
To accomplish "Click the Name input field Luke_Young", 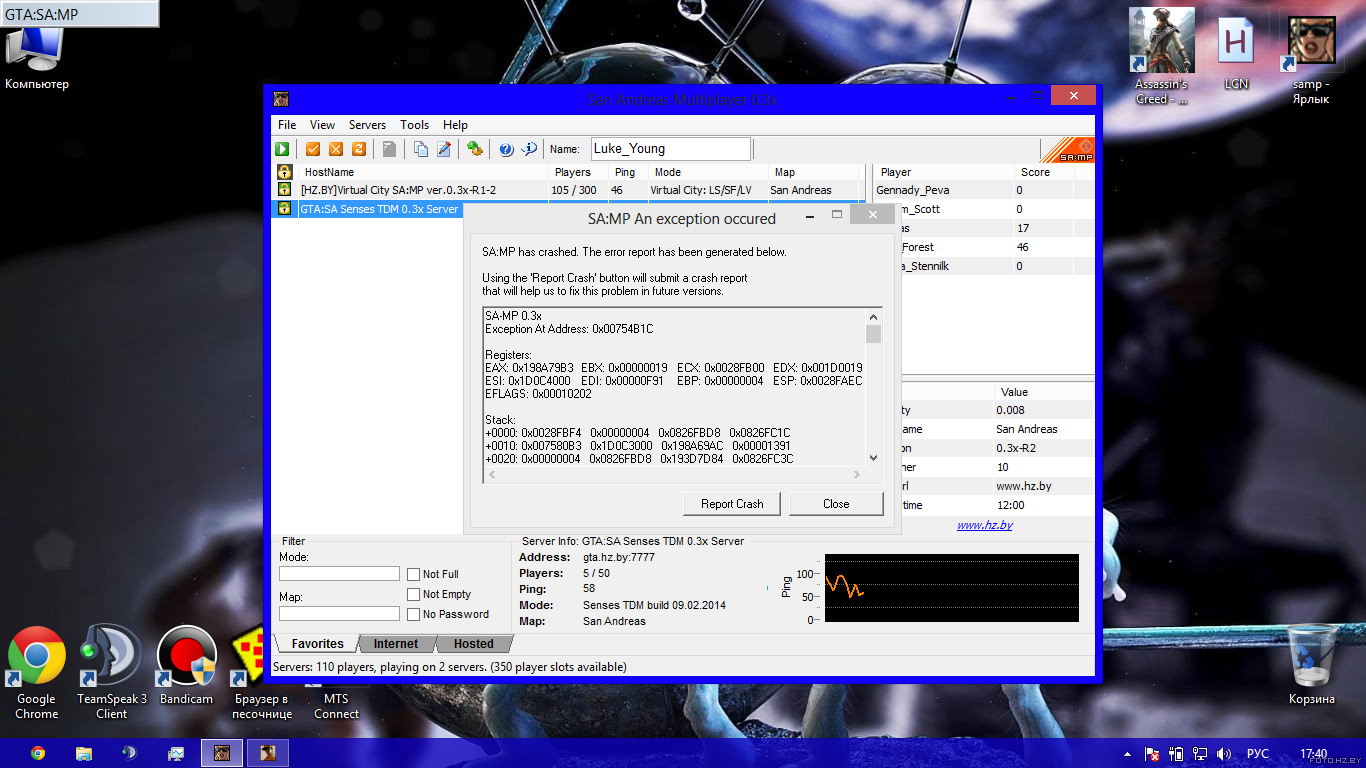I will point(670,149).
